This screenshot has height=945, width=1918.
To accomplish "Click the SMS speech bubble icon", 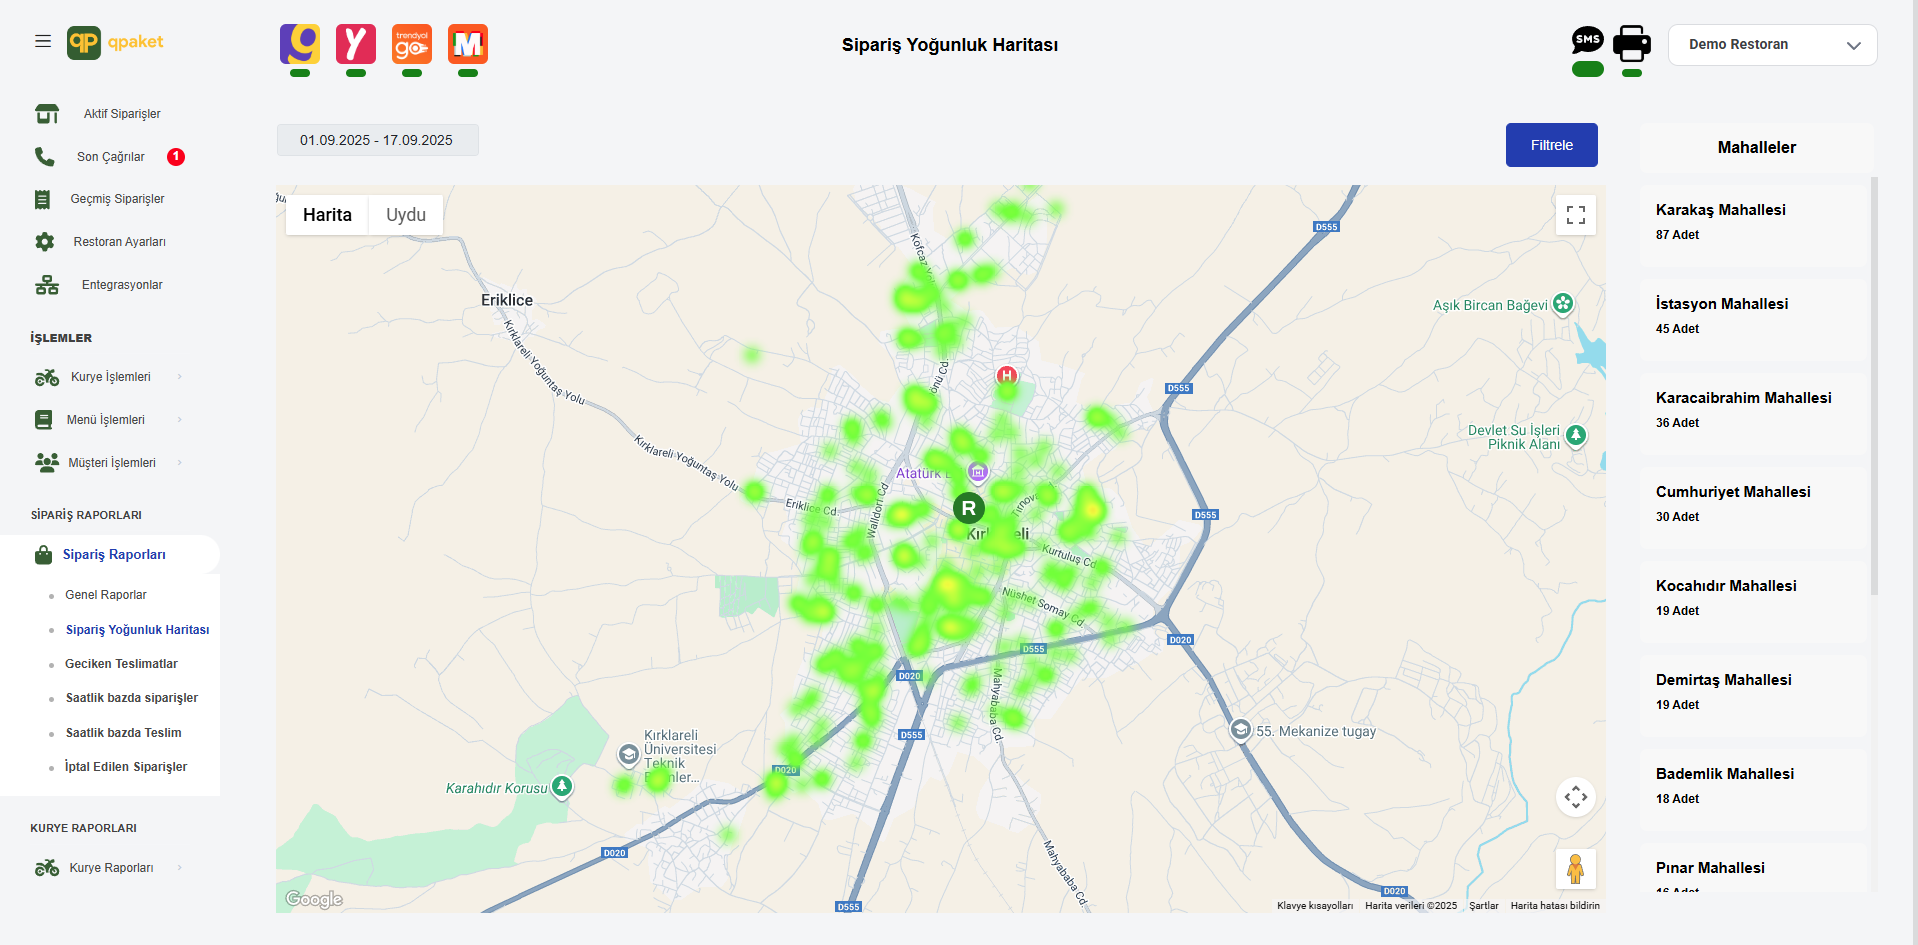I will click(1587, 41).
